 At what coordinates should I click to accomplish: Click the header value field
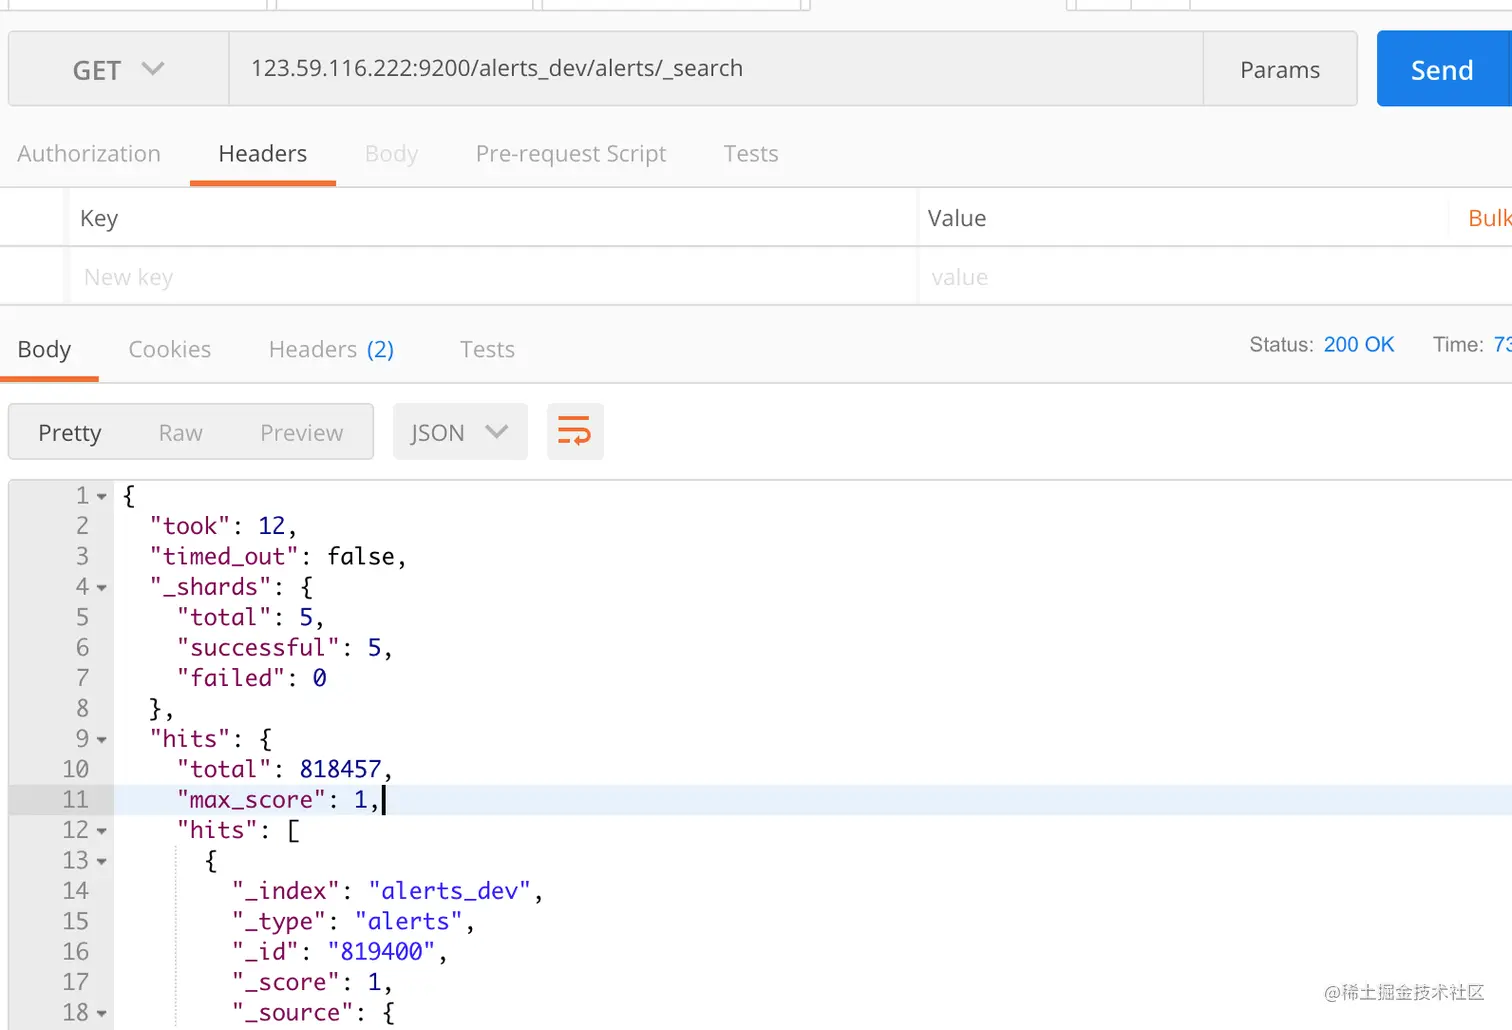[1215, 277]
